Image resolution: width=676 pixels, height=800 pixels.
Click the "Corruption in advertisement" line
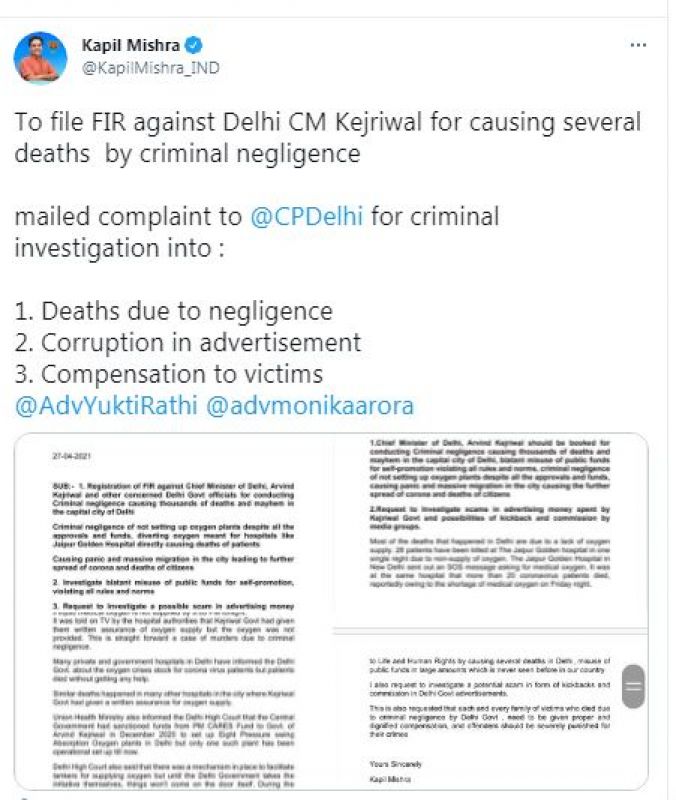pos(188,342)
